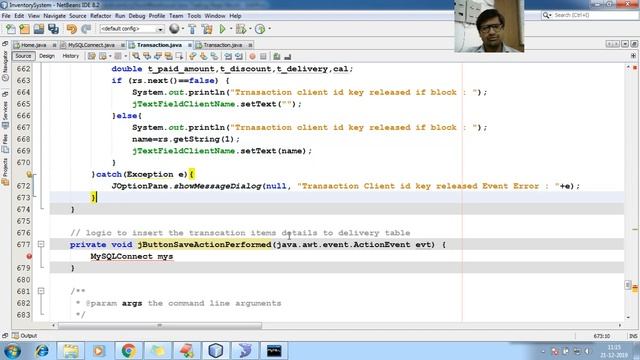Click the Profile Project icon
Image resolution: width=640 pixels, height=360 pixels.
tap(260, 29)
